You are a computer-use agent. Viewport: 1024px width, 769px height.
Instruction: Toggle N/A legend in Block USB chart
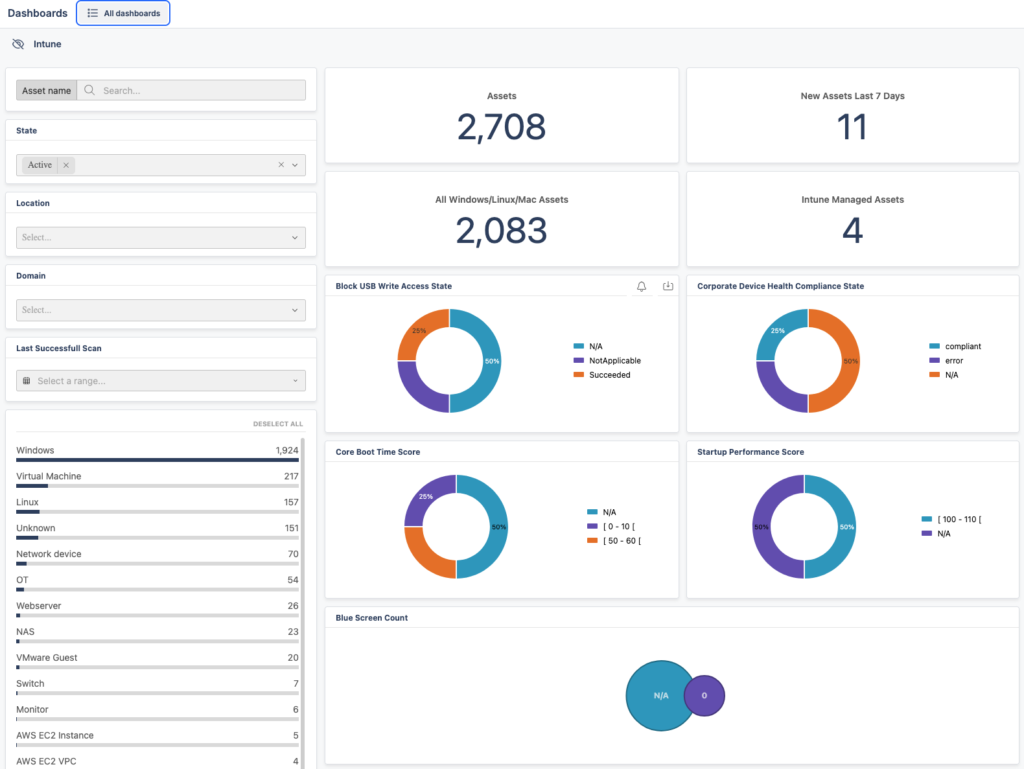pos(588,347)
